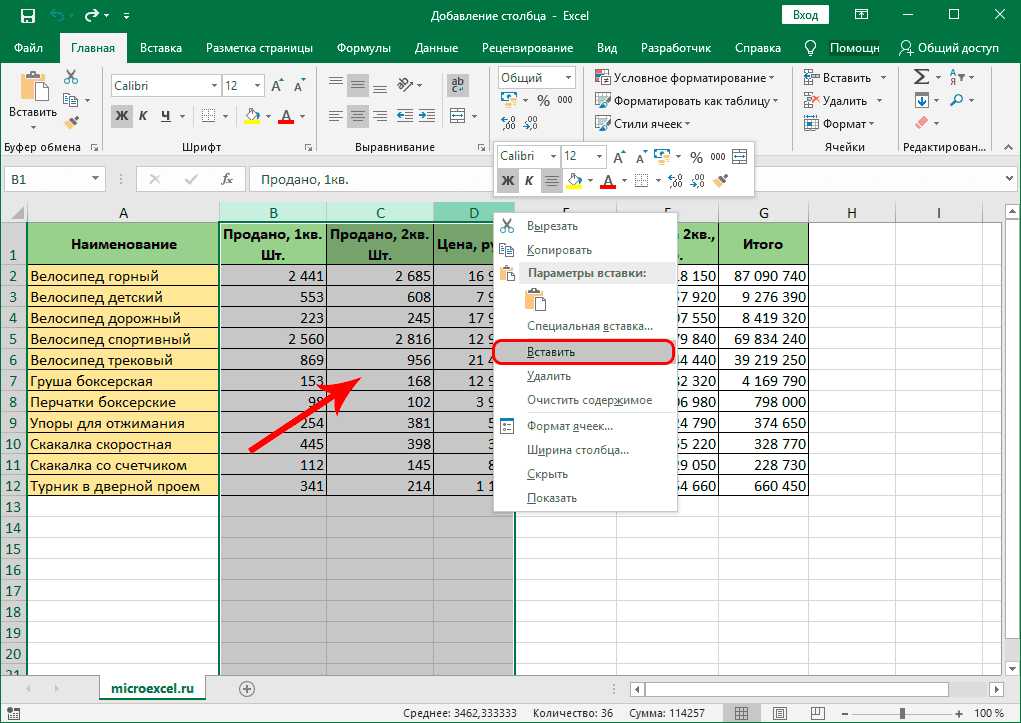Toggle italic formatting with the К icon

(145, 117)
